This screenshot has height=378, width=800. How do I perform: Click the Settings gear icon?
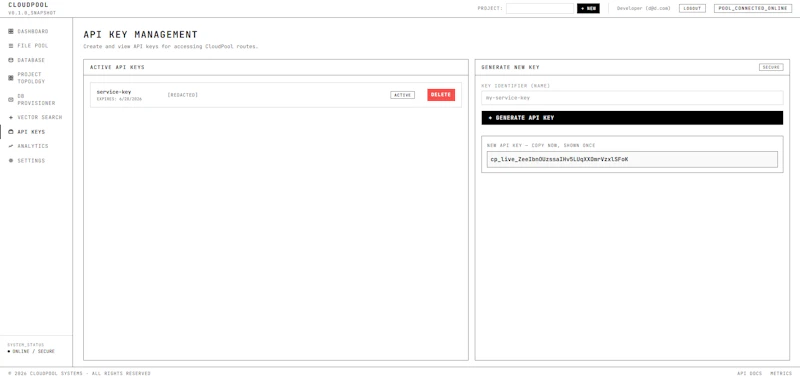tap(11, 161)
